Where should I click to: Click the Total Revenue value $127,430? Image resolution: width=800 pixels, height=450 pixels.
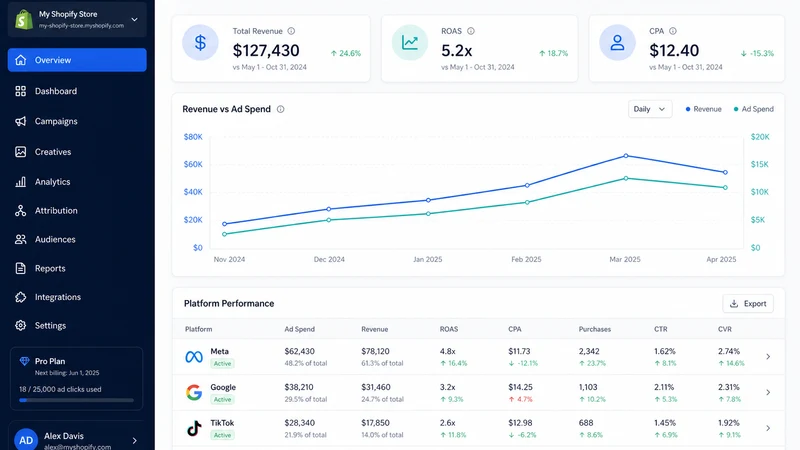coord(266,51)
